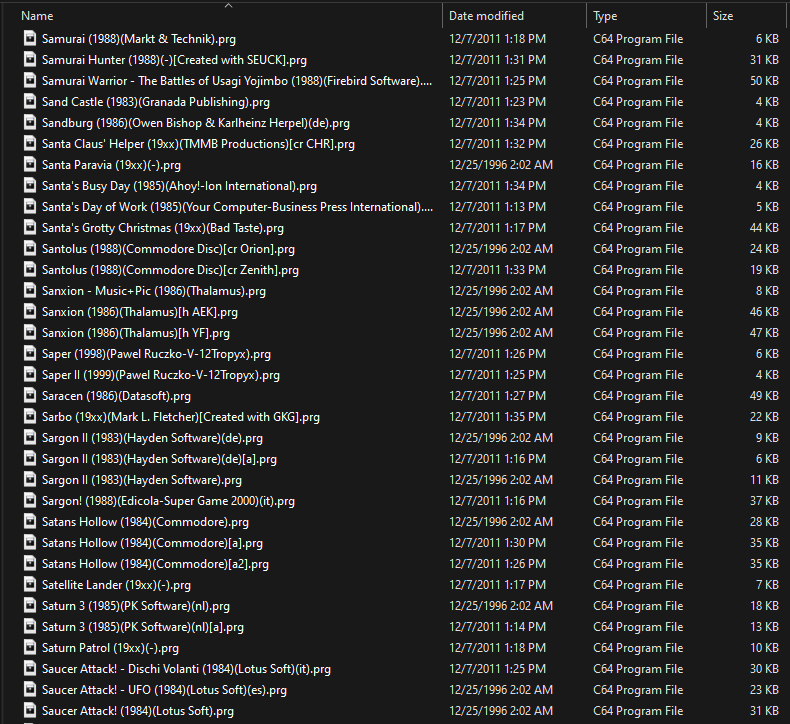Click the 12/7/2011 1:14 PM date of Saturn 3 [a]
Image resolution: width=790 pixels, height=724 pixels.
coord(497,627)
